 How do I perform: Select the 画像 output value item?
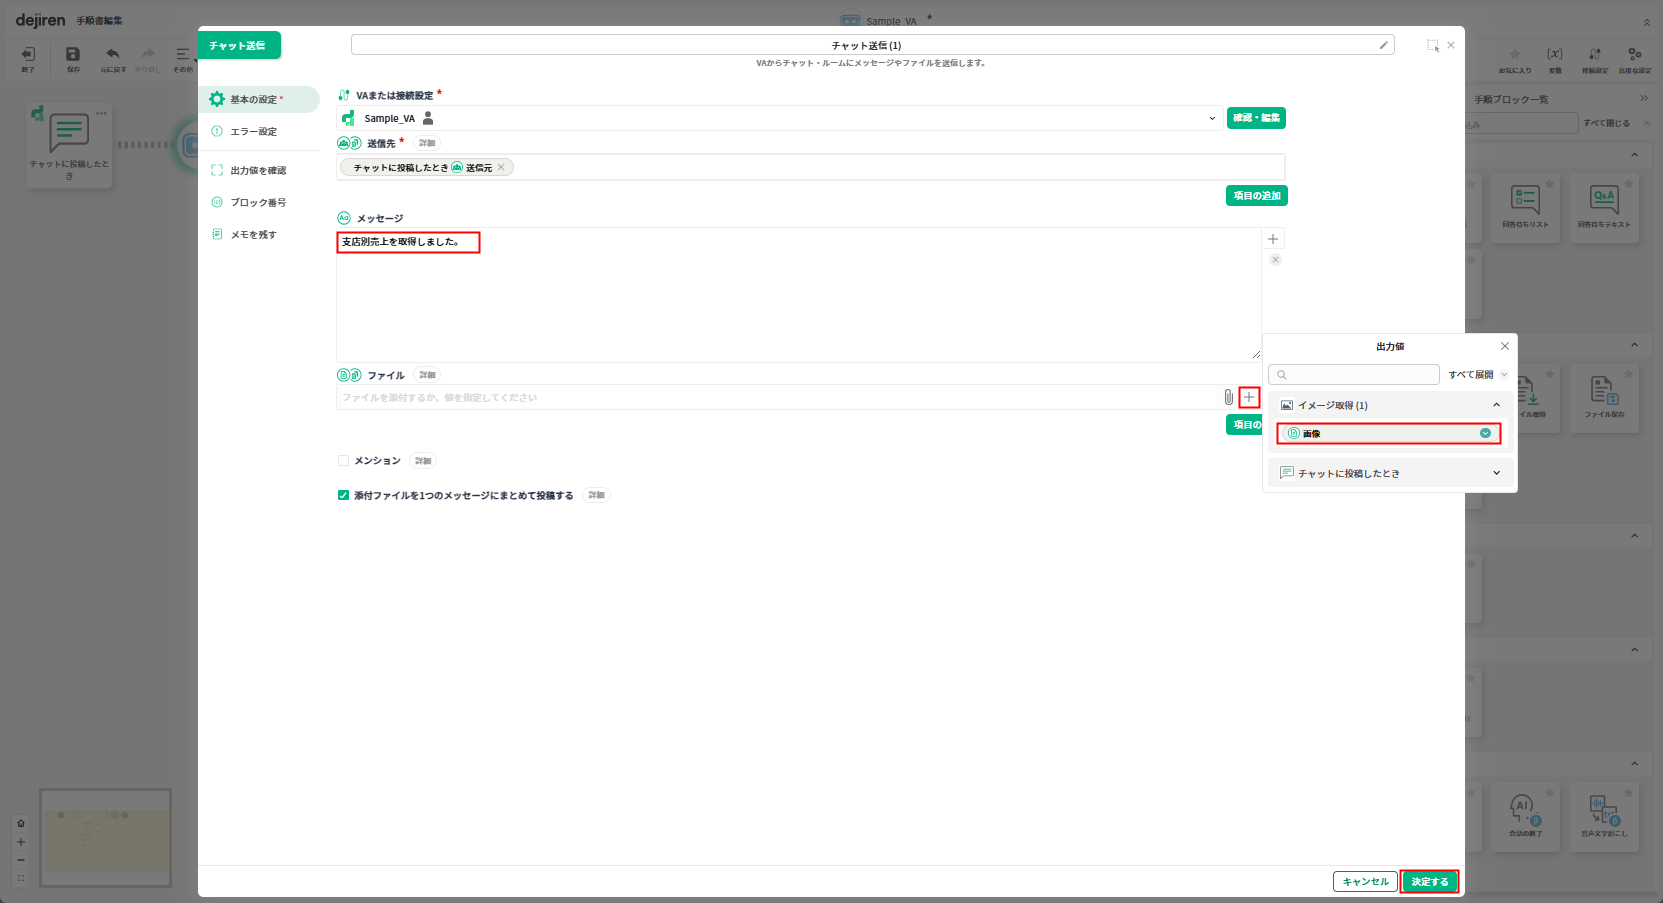(x=1388, y=434)
